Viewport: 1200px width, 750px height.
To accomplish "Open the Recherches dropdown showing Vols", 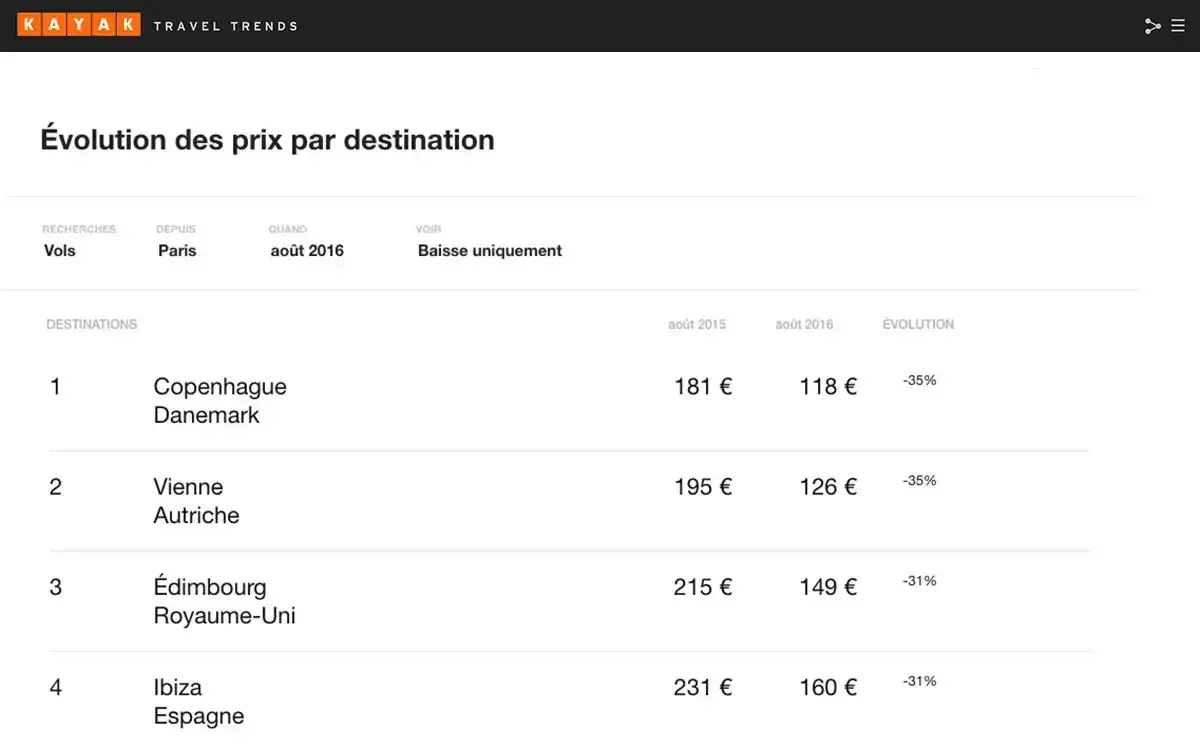I will click(60, 251).
